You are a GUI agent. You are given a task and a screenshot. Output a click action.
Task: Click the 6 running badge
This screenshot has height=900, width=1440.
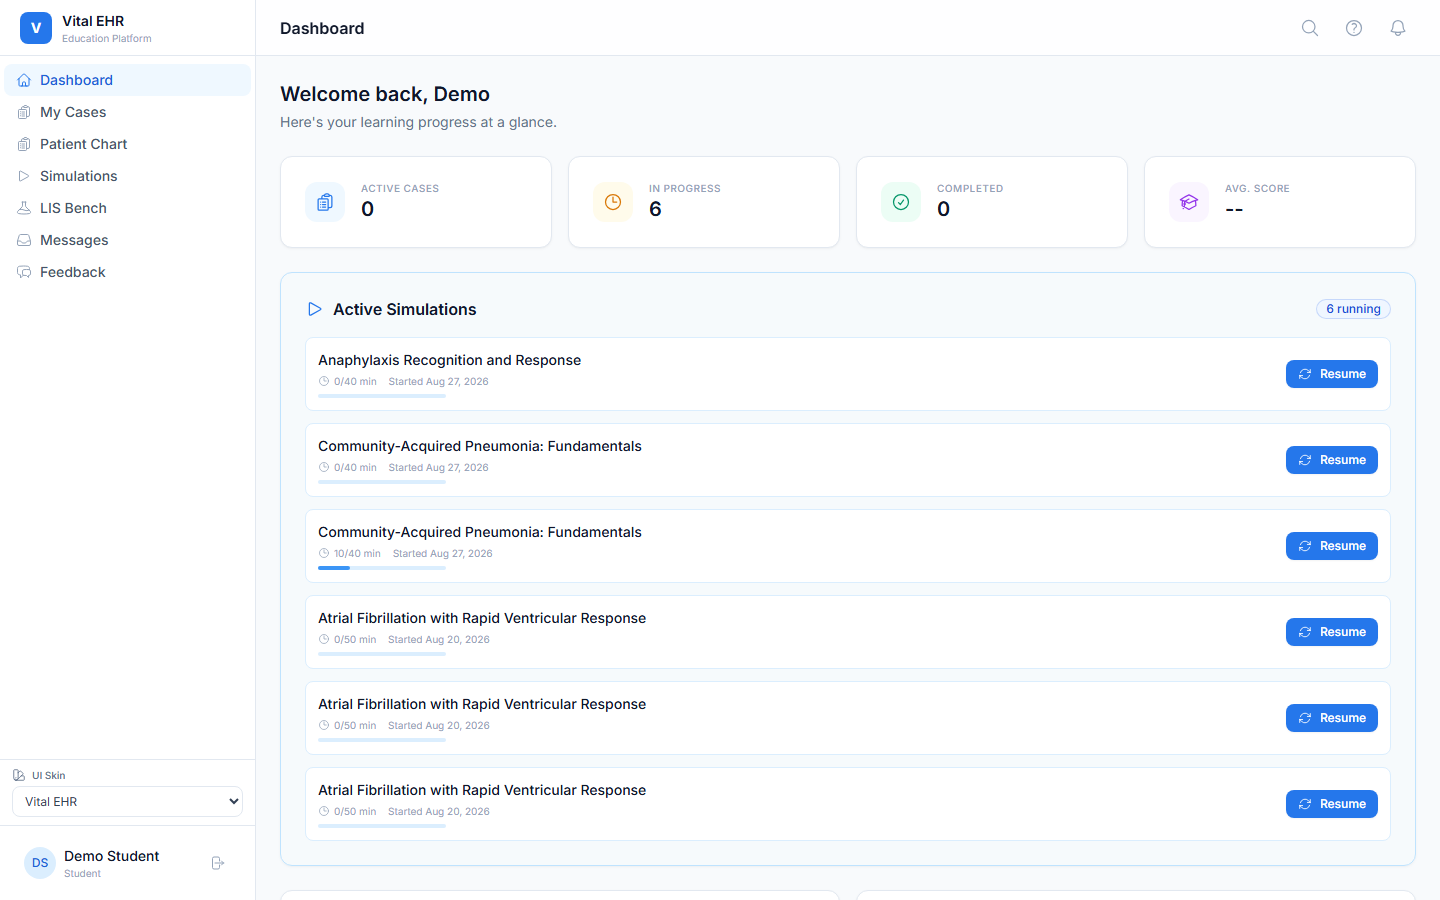1353,309
